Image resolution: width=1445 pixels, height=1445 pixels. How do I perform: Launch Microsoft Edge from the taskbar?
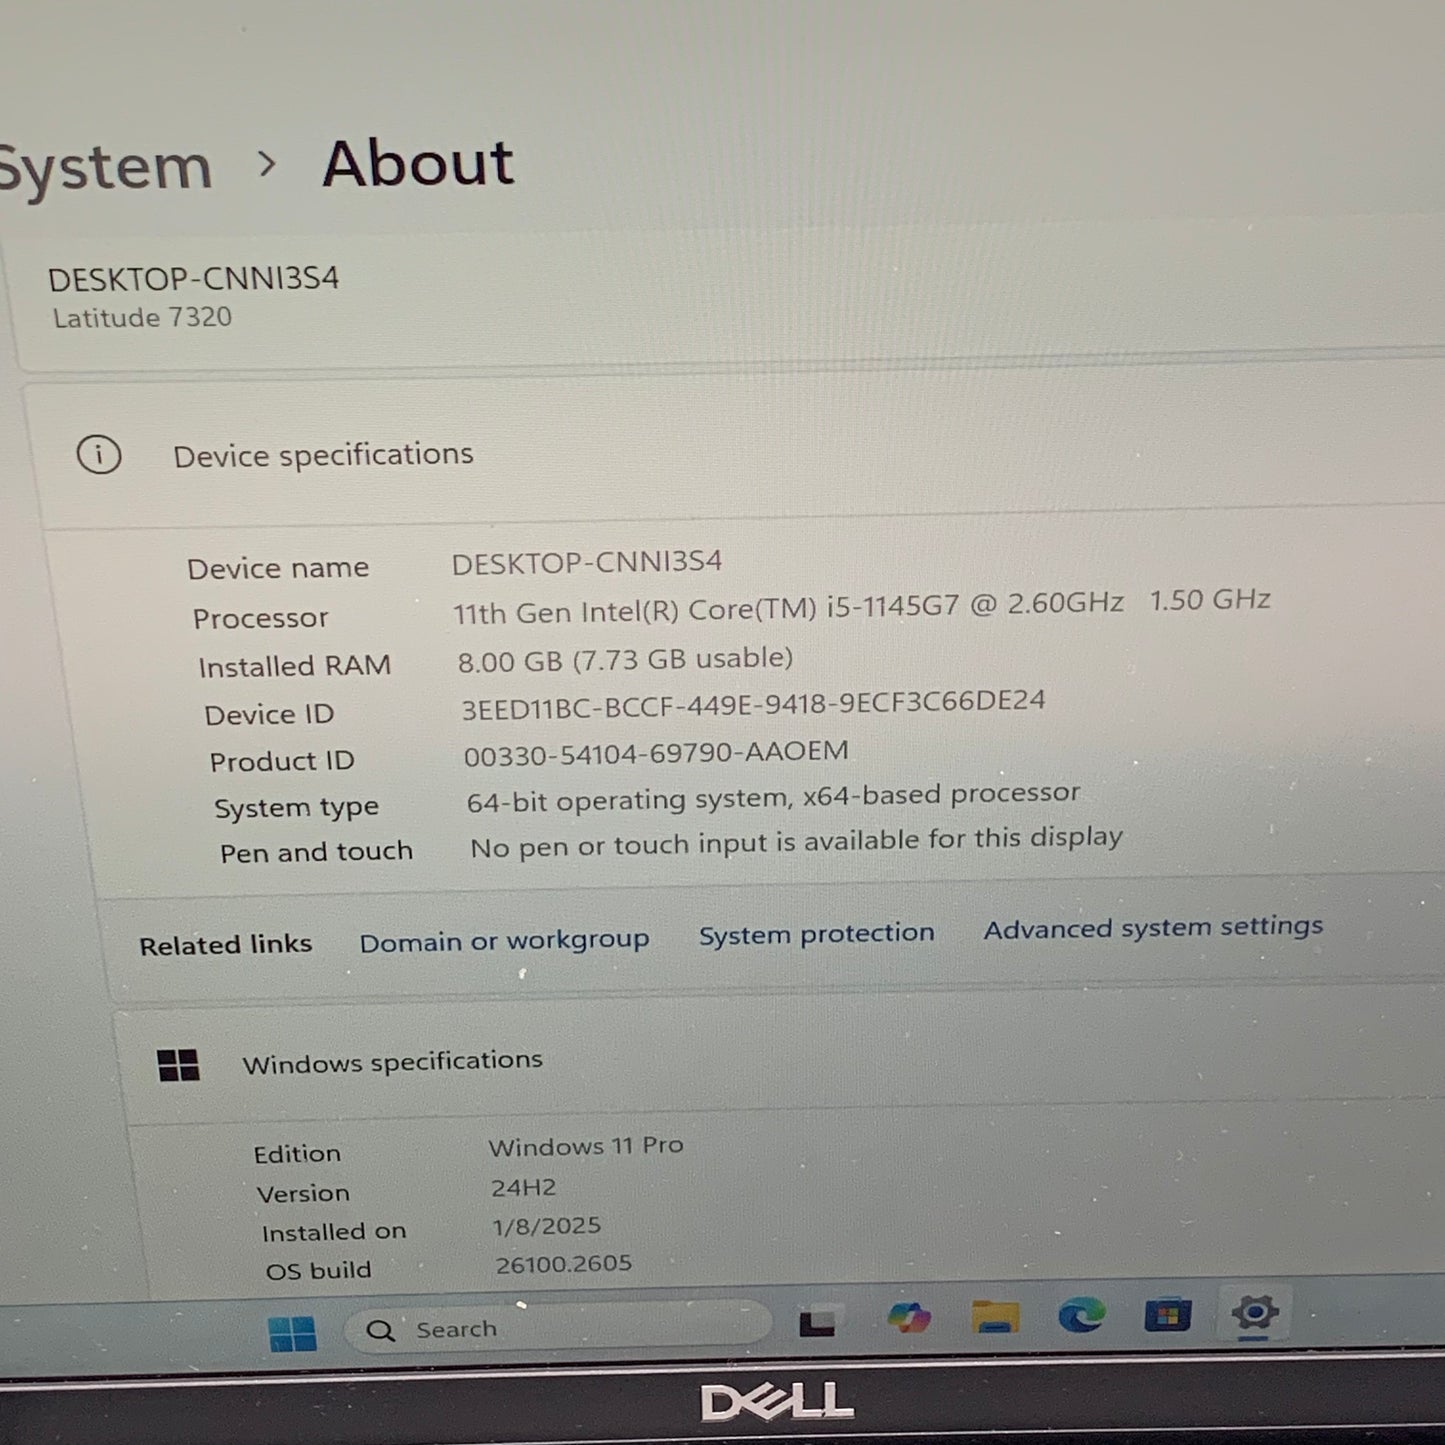point(1081,1315)
